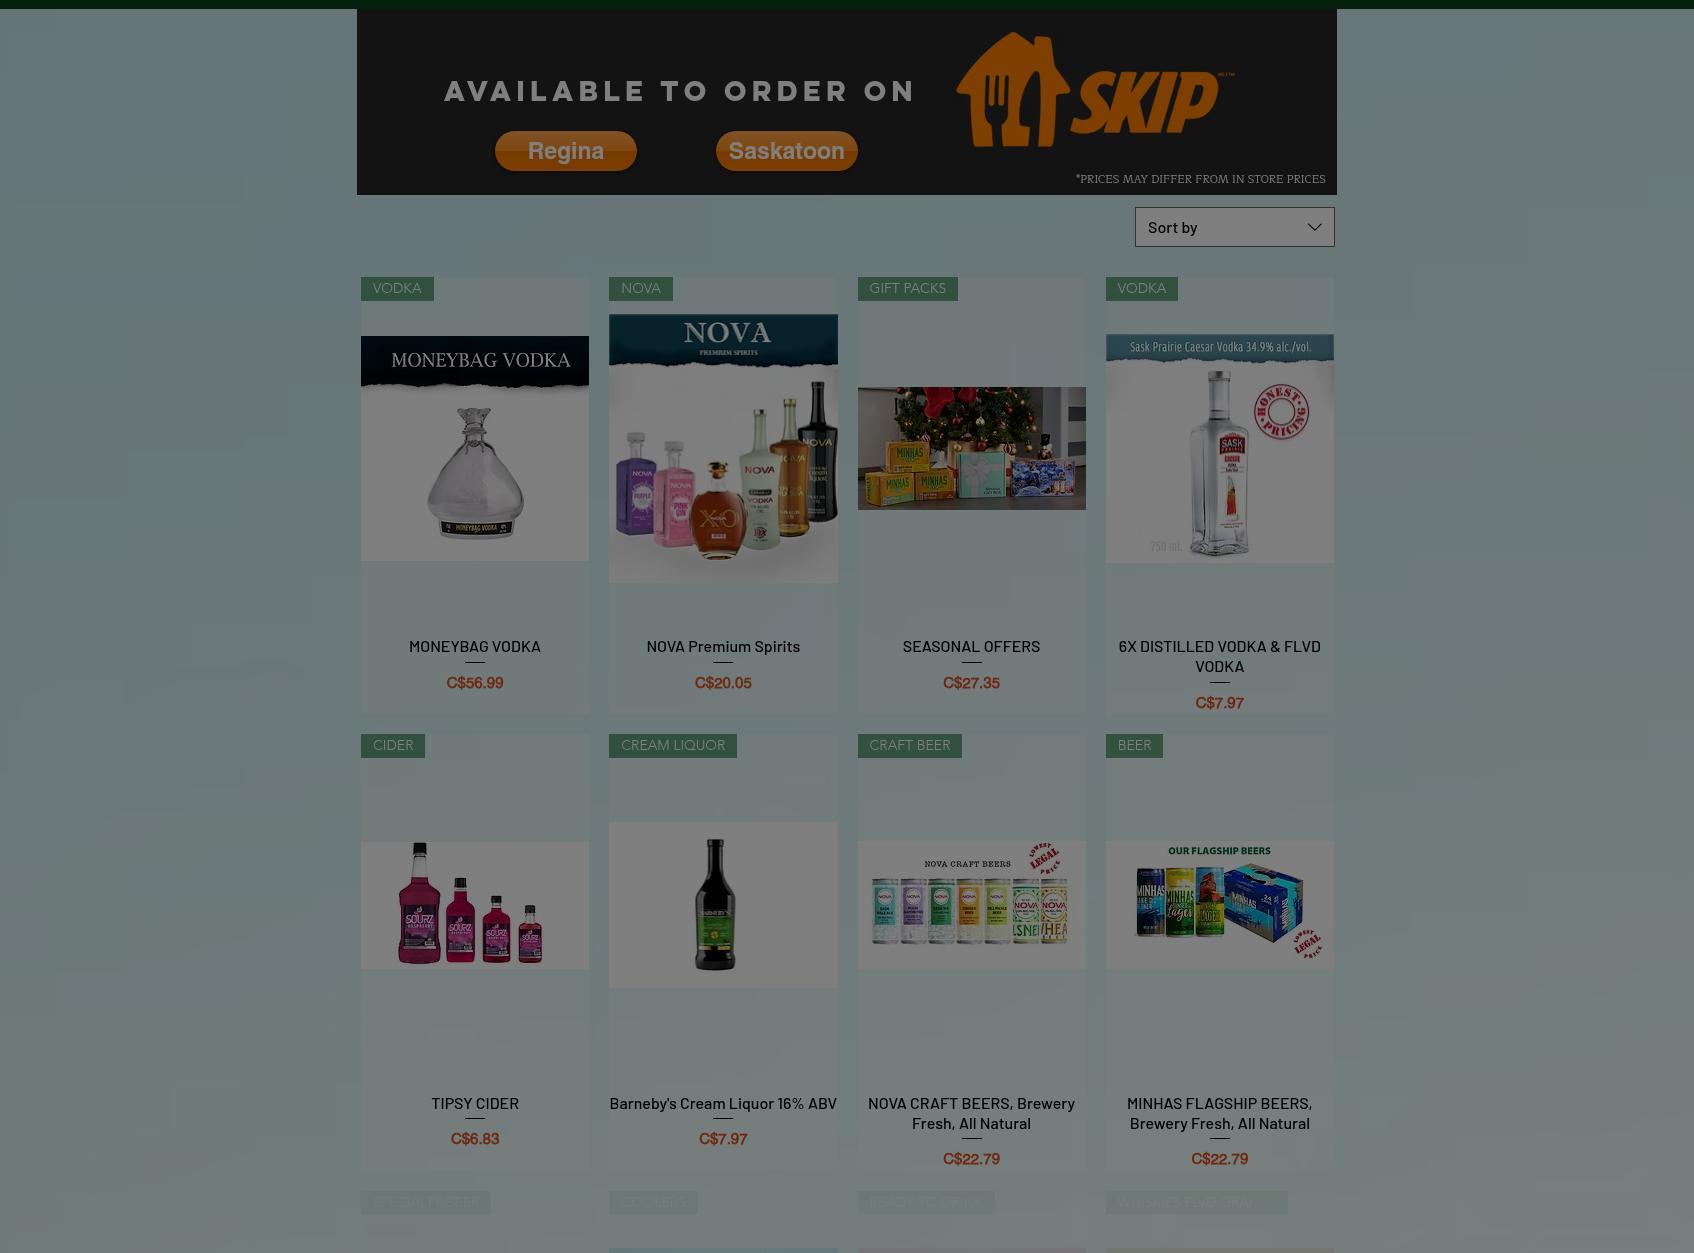1694x1253 pixels.
Task: Open the Sask Prairie Caesar Vodka image
Action: [x=1219, y=448]
